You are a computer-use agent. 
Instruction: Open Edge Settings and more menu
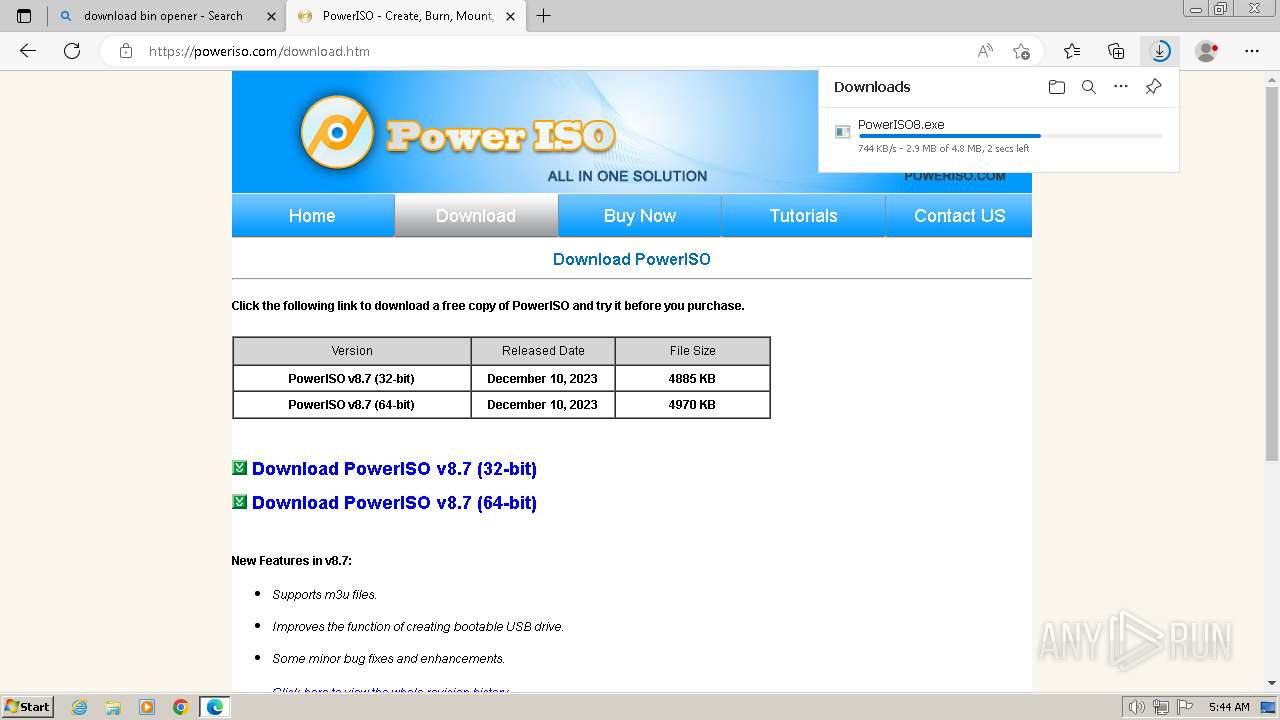point(1252,51)
